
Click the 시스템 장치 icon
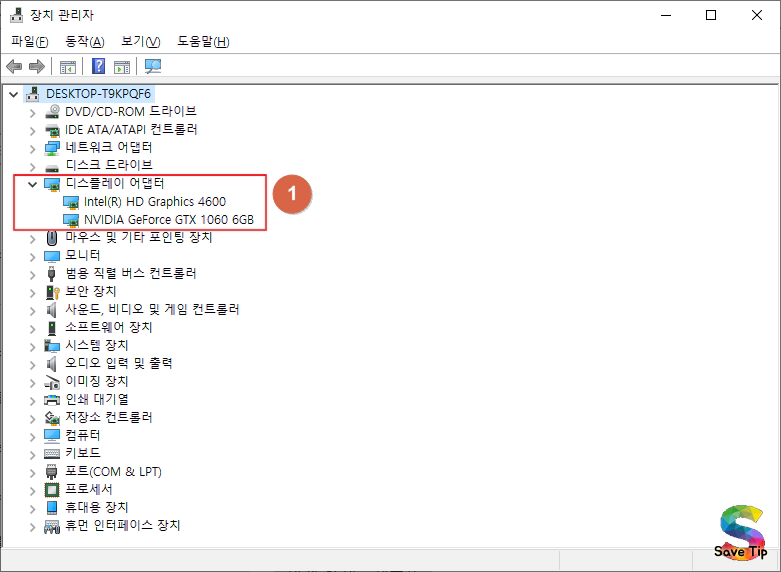[52, 346]
